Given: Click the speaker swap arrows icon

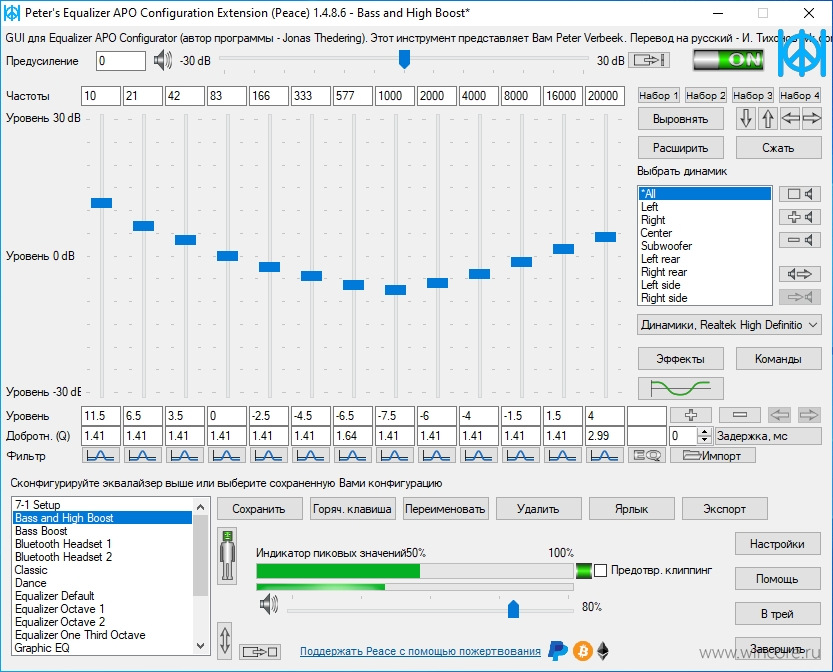Looking at the screenshot, I should 800,274.
